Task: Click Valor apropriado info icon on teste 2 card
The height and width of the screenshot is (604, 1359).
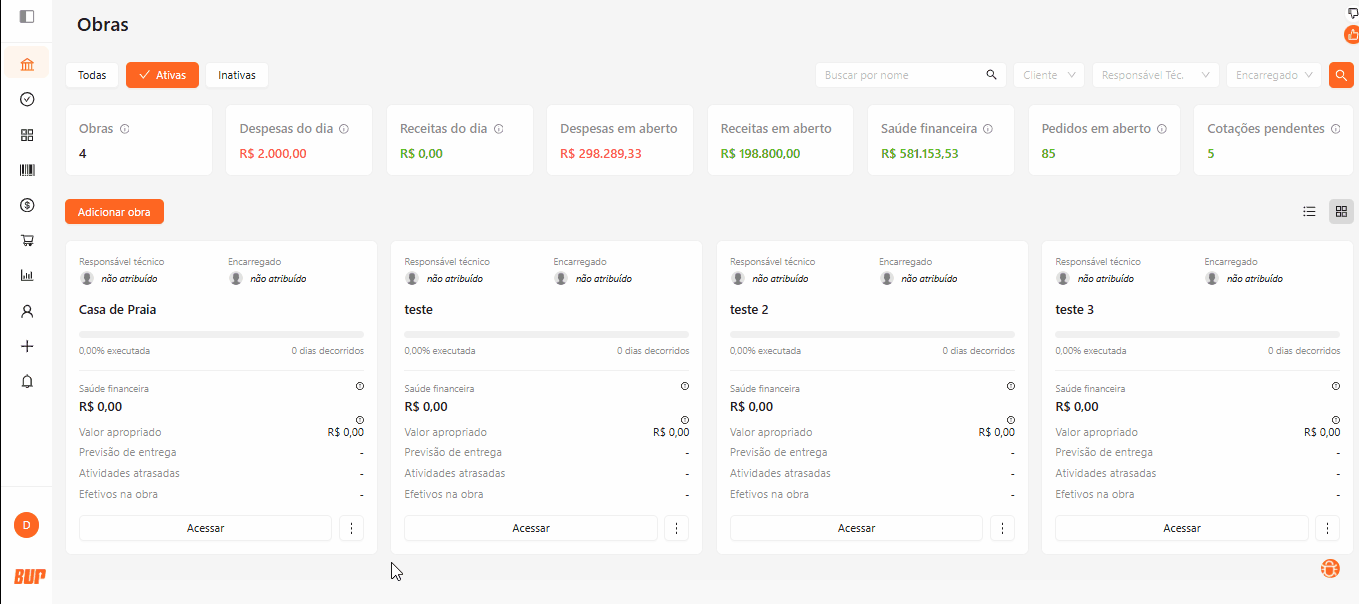Action: pyautogui.click(x=1011, y=420)
